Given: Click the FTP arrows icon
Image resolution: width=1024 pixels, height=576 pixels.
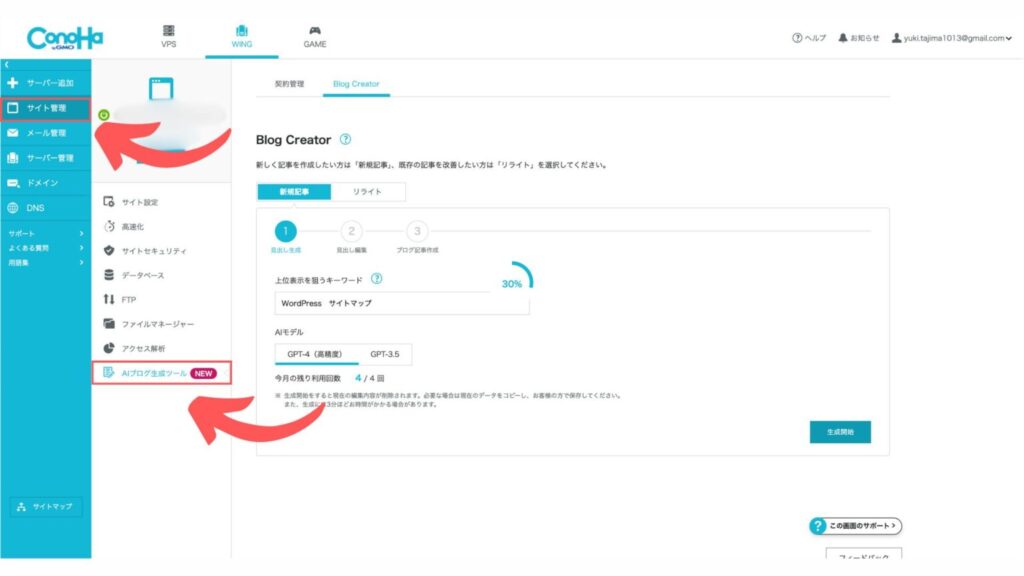Looking at the screenshot, I should (109, 299).
